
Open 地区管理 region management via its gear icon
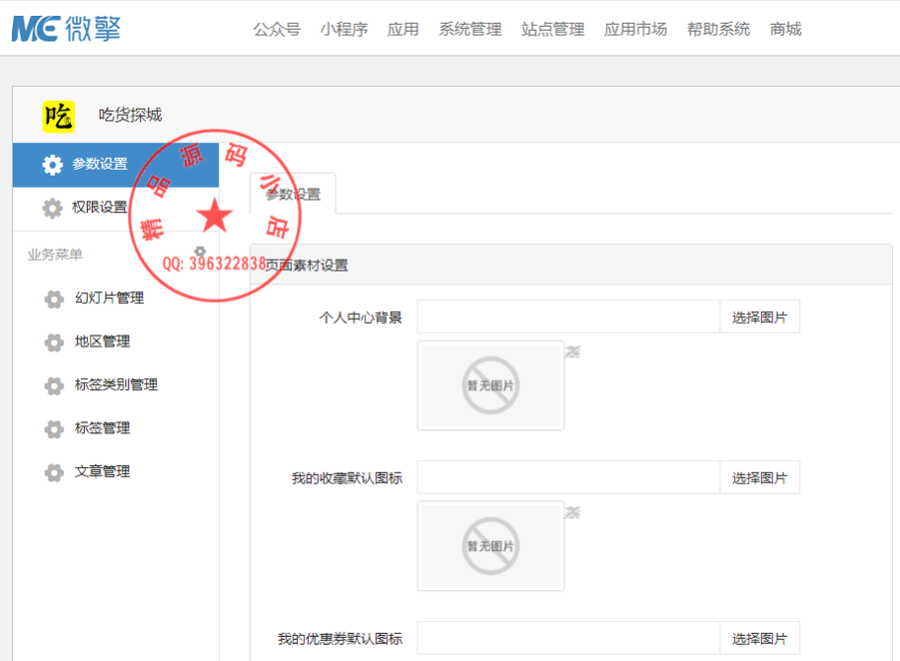tap(54, 341)
